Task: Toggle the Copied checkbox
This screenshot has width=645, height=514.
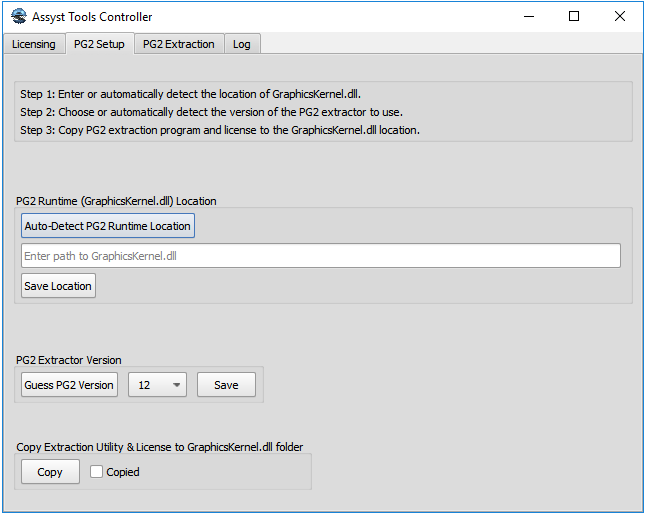Action: tap(96, 472)
